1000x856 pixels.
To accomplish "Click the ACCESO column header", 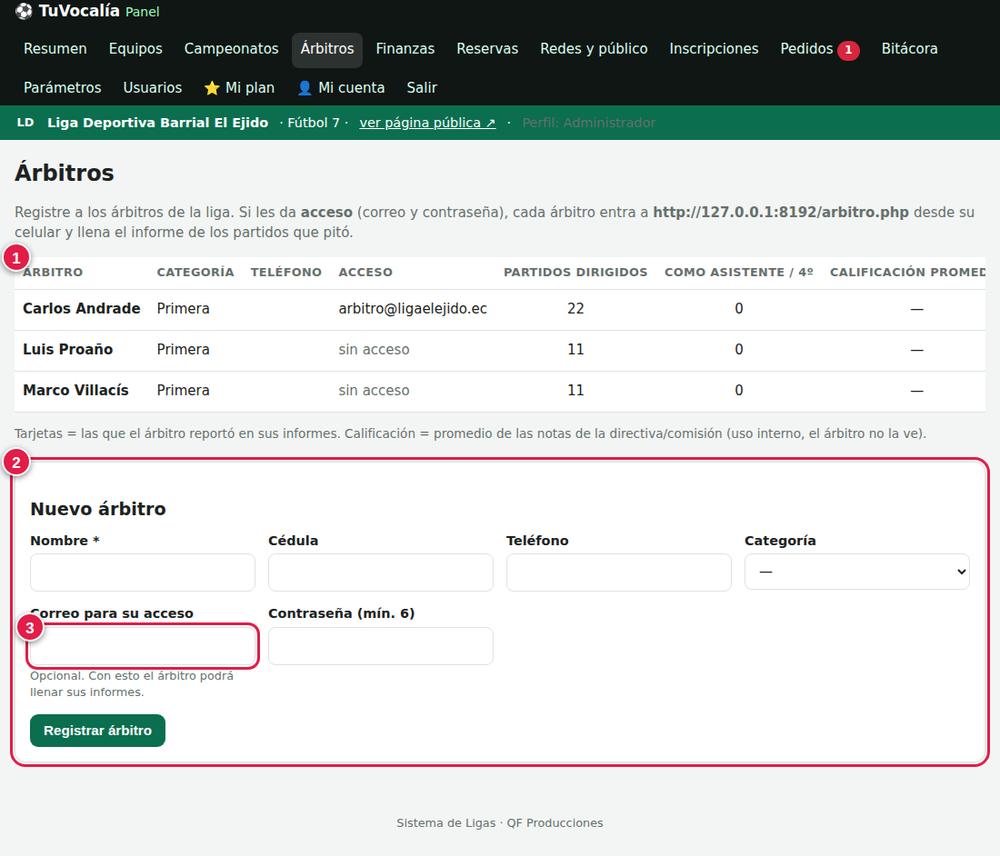I will click(365, 272).
